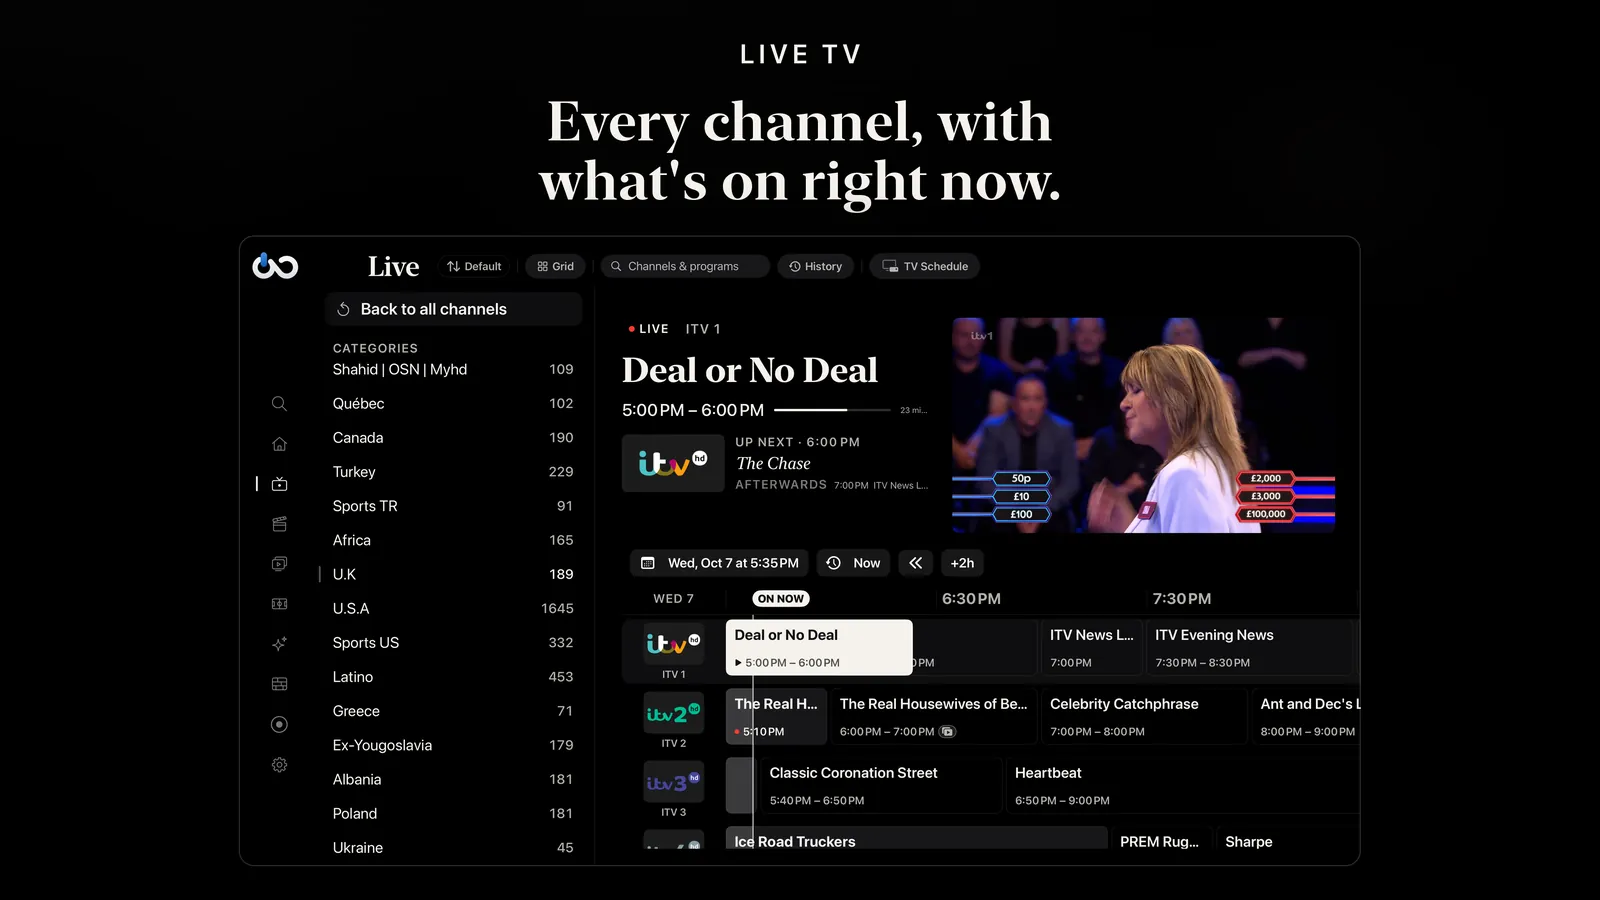Image resolution: width=1600 pixels, height=900 pixels.
Task: Select The Real Housewives 6:00PM program
Action: (x=933, y=716)
